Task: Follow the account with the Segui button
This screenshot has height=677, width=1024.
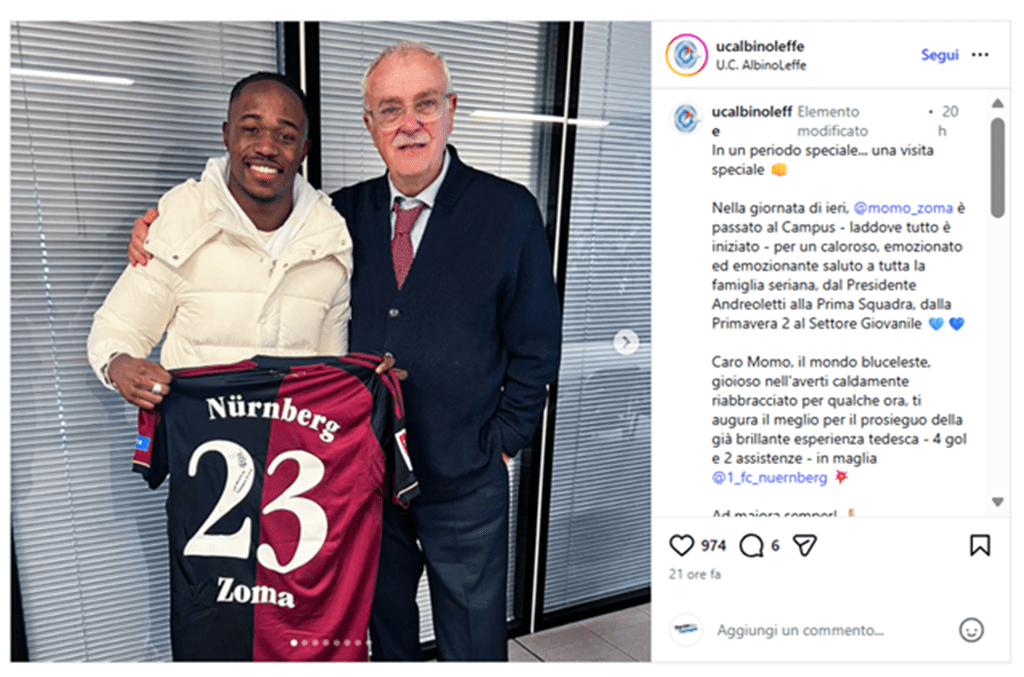Action: coord(940,55)
